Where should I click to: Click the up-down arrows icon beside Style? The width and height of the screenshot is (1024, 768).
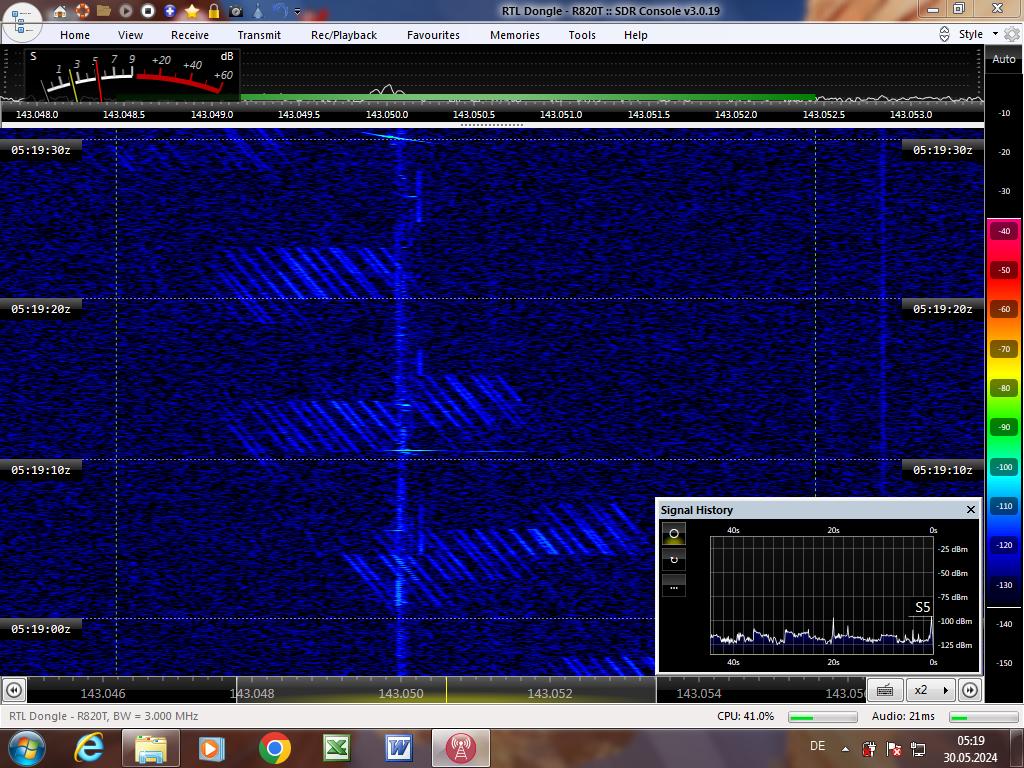click(944, 34)
